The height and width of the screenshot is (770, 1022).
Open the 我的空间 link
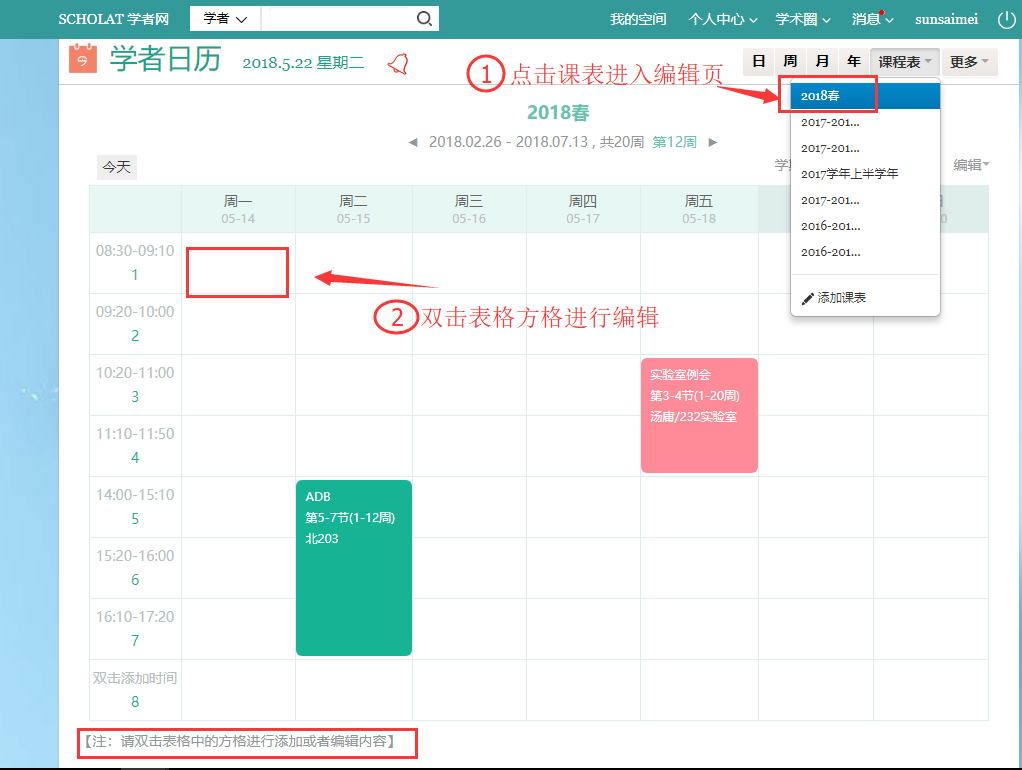tap(638, 19)
